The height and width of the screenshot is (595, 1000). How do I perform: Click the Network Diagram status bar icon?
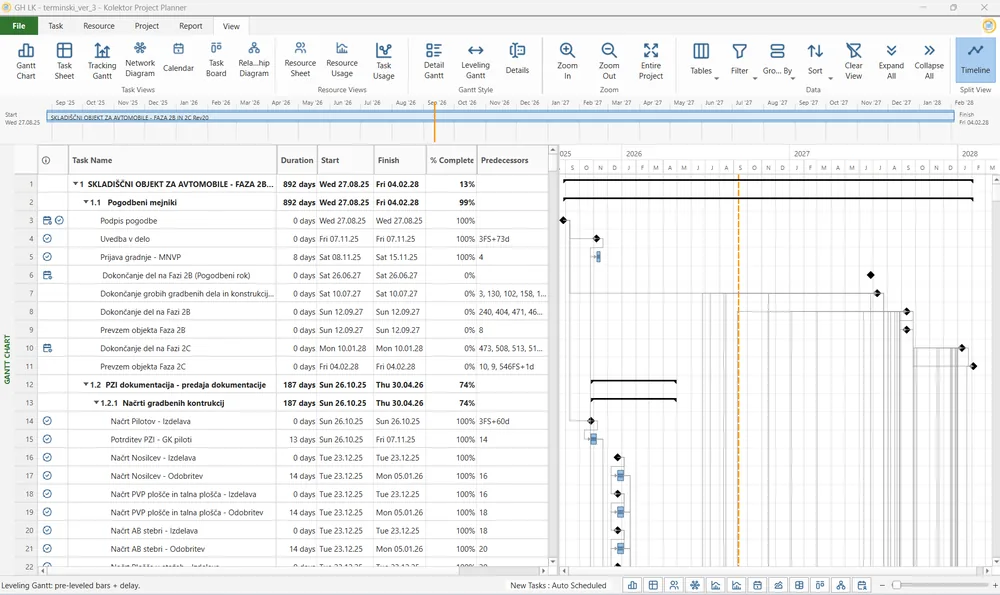pyautogui.click(x=695, y=585)
